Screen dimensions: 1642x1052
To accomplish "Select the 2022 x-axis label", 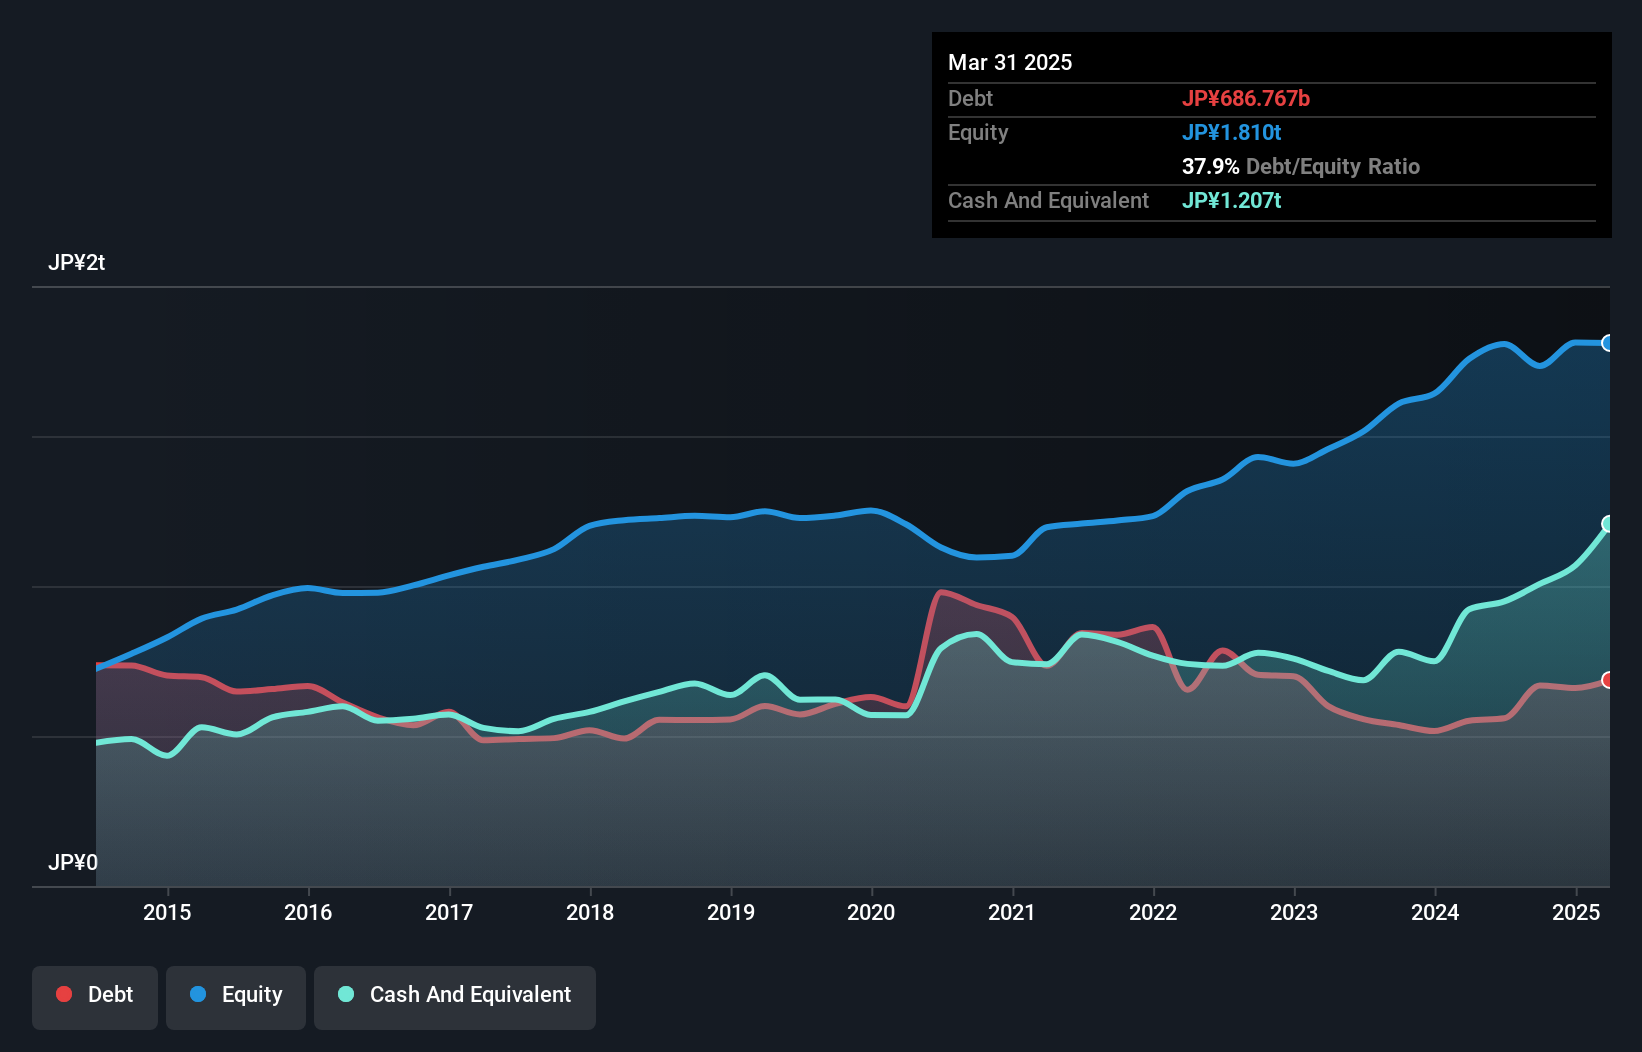I will click(1153, 912).
